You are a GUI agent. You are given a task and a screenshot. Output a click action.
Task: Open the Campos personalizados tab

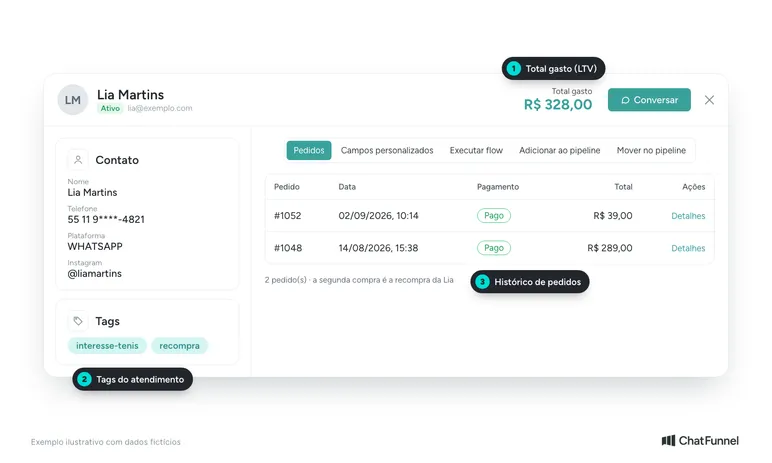tap(387, 150)
